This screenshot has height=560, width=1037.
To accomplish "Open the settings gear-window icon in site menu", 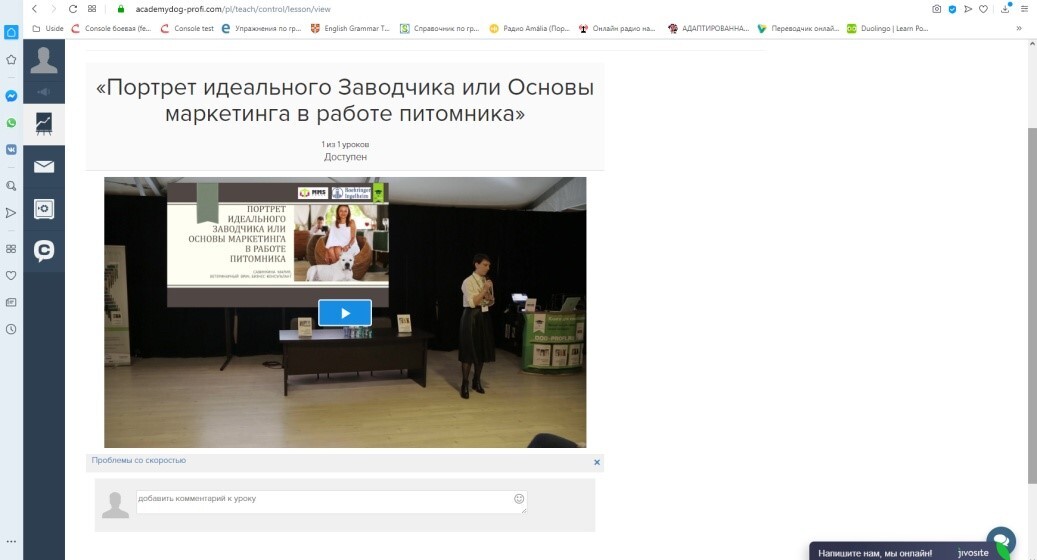I will 44,209.
